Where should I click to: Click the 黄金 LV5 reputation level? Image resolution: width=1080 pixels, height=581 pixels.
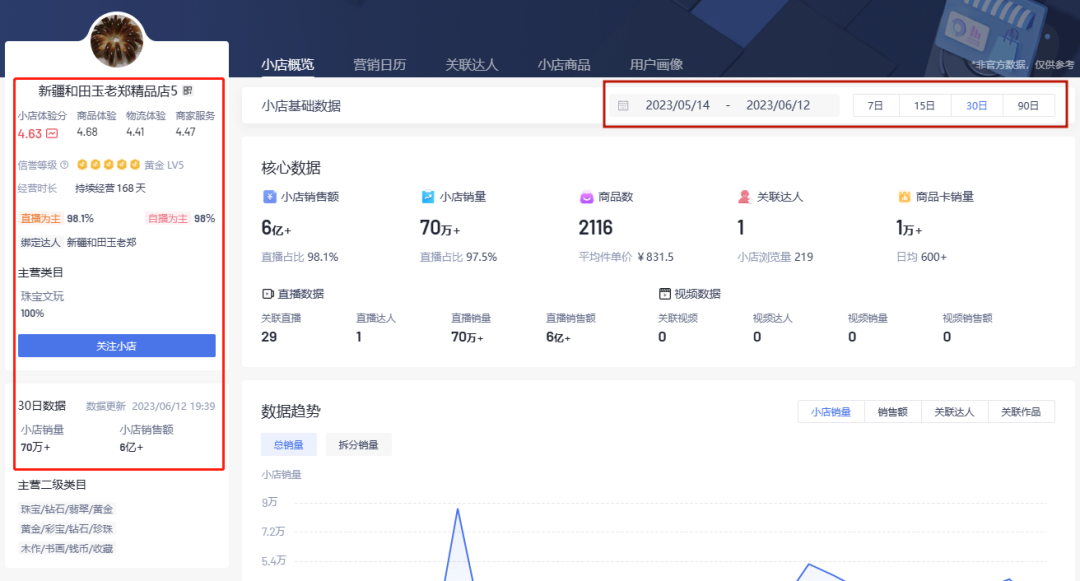(x=164, y=165)
